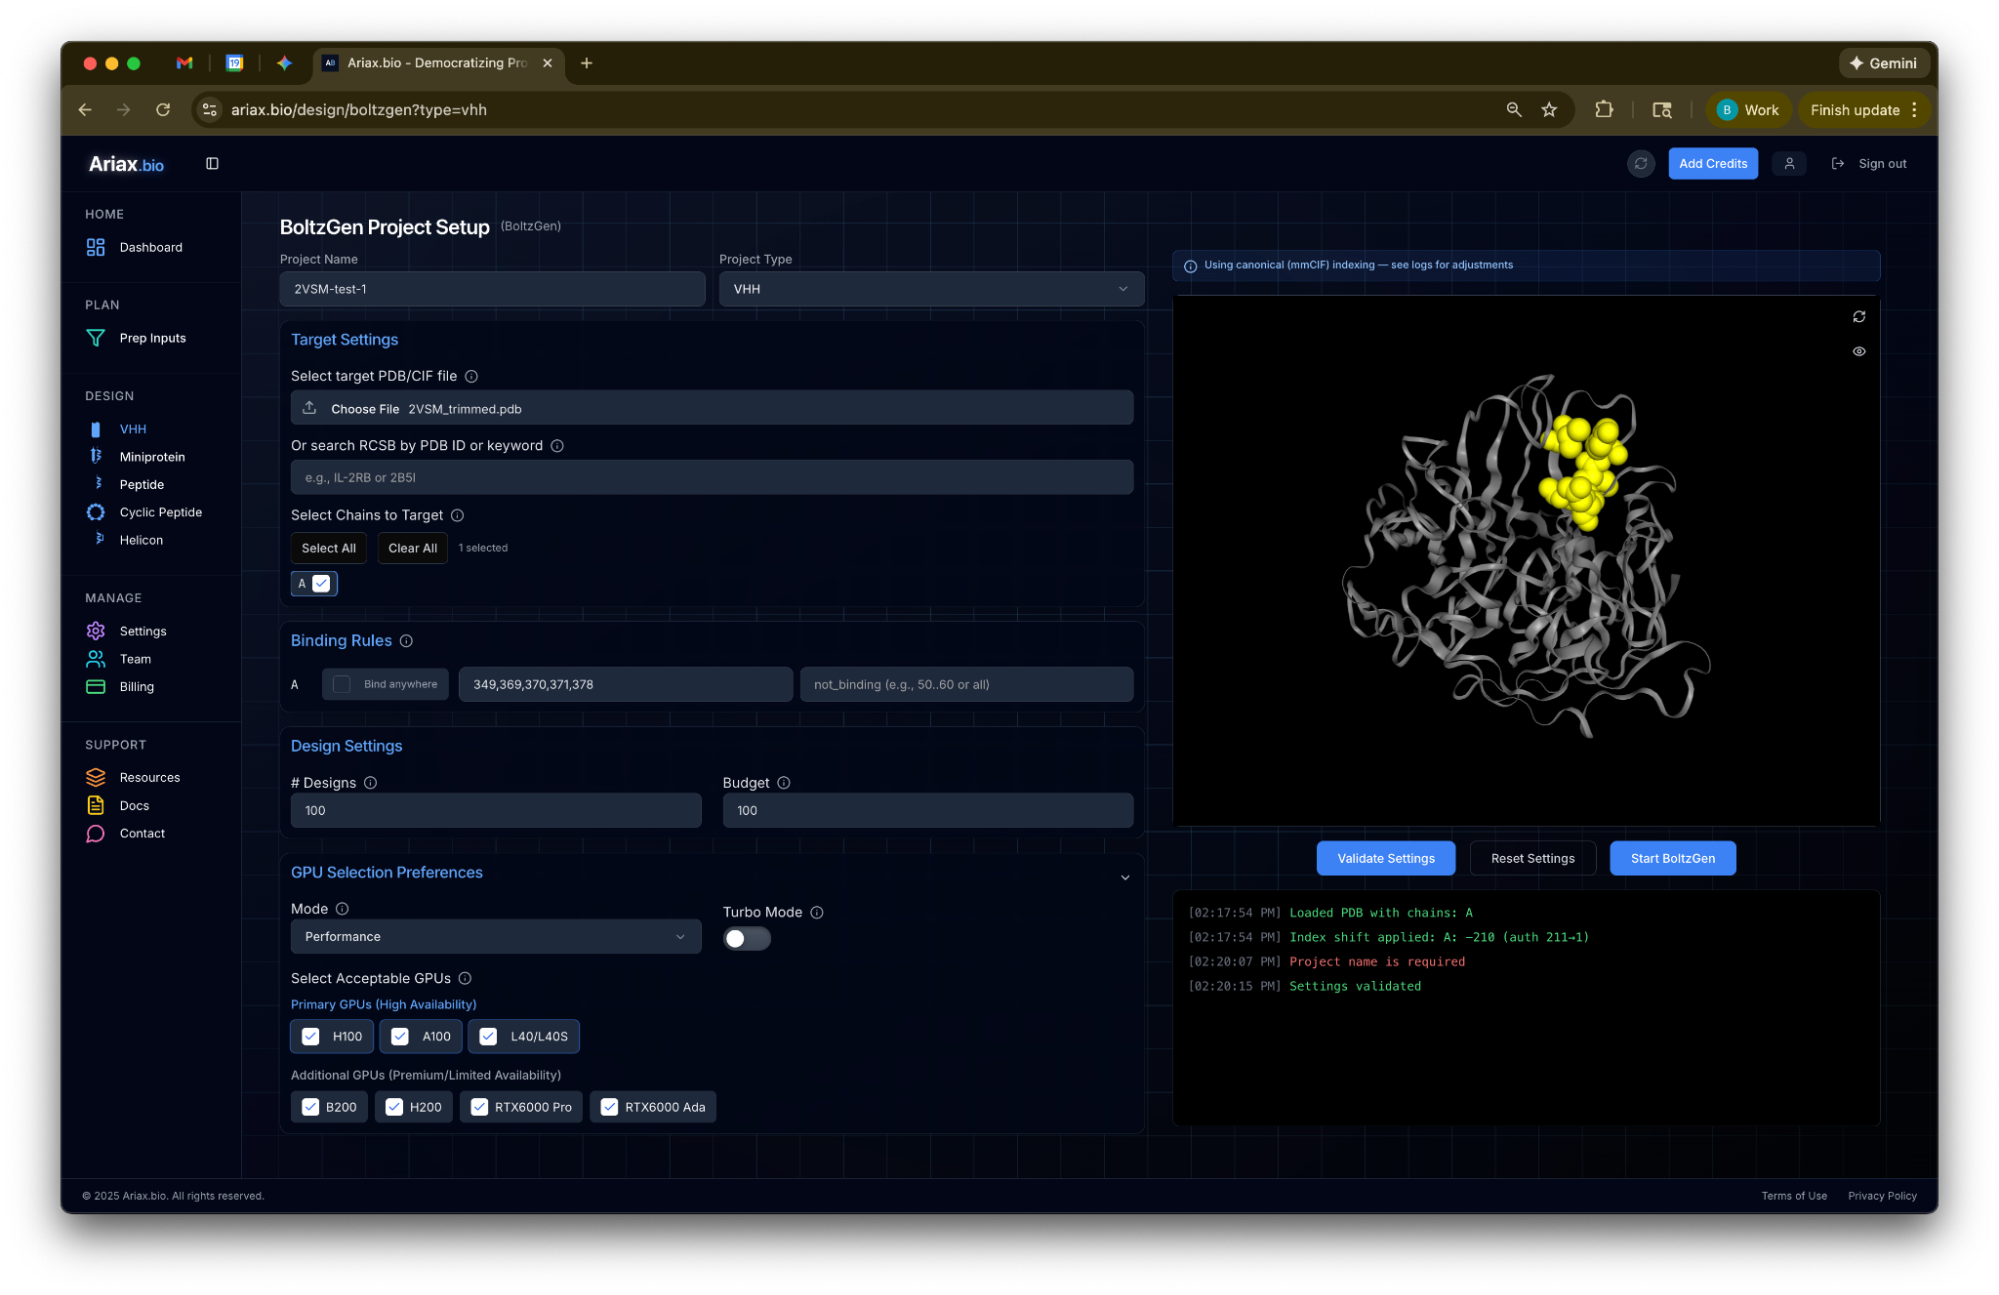Open Miniprotein in the Design sidebar
Viewport: 1999px width, 1295px height.
click(152, 457)
